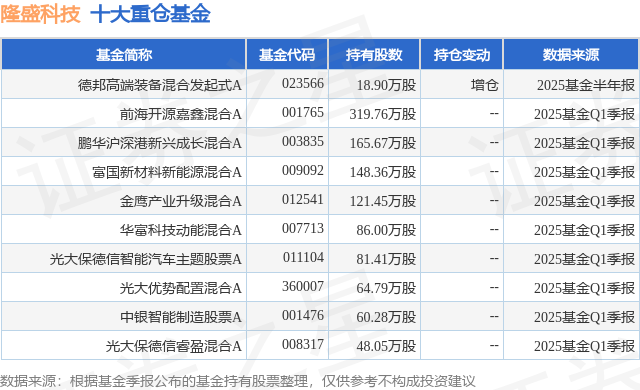Click the 隆盛科技 title text
The width and height of the screenshot is (640, 390).
[40, 14]
